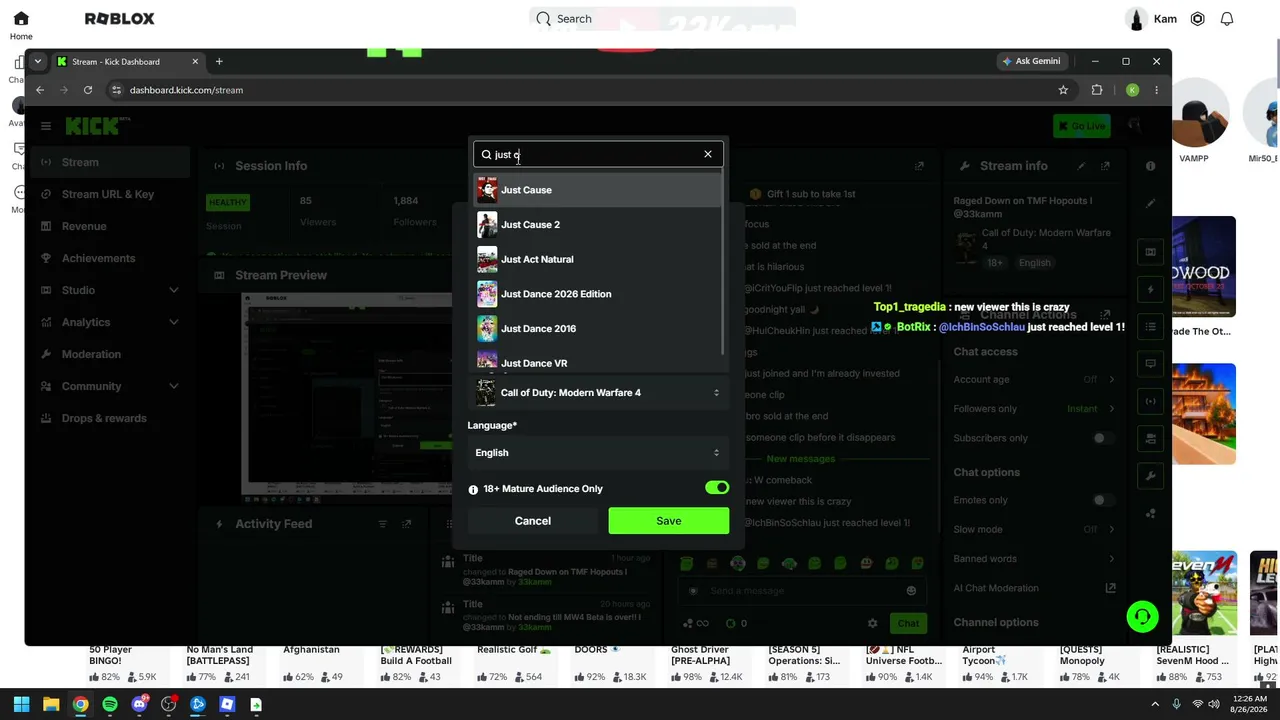The height and width of the screenshot is (720, 1280).
Task: Open the Slow mode setting chevron
Action: tap(1111, 529)
